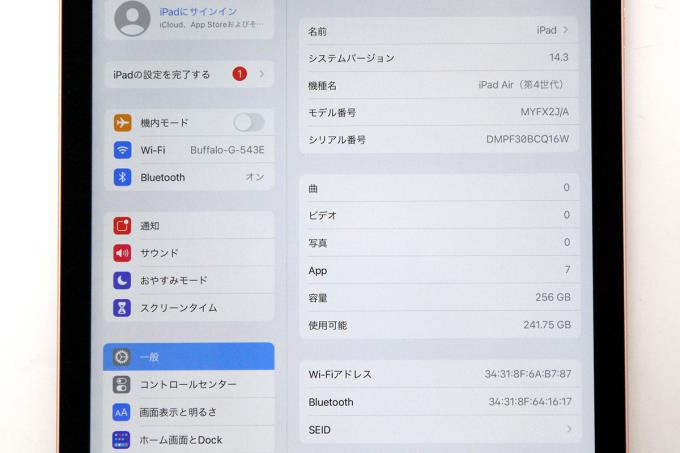Viewport: 680px width, 453px height.
Task: Open the SEID row
Action: tap(440, 430)
